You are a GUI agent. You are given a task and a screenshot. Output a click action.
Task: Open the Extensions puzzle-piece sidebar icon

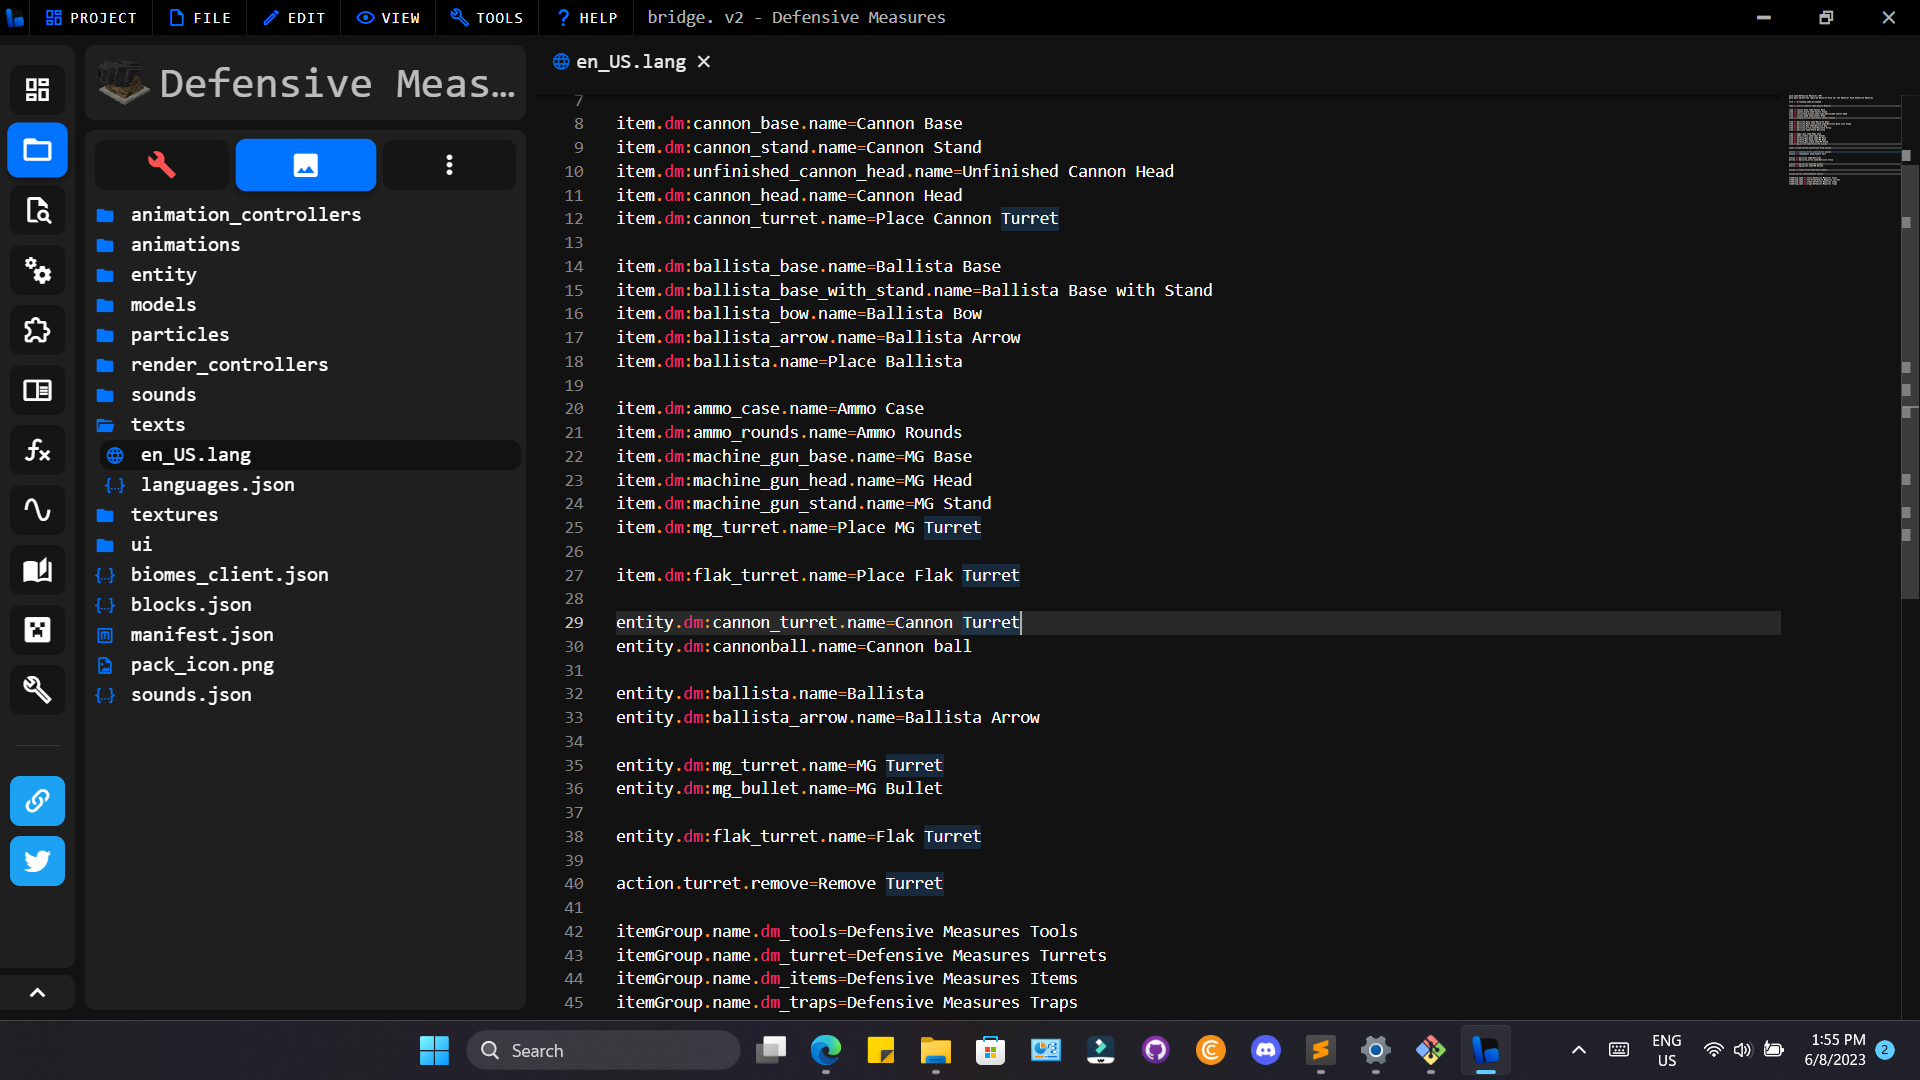pos(37,331)
